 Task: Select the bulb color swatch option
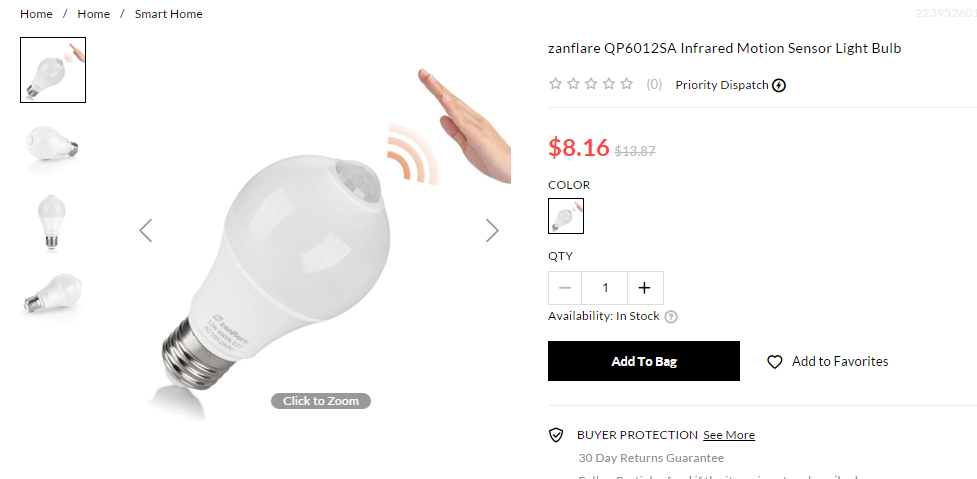pyautogui.click(x=566, y=216)
